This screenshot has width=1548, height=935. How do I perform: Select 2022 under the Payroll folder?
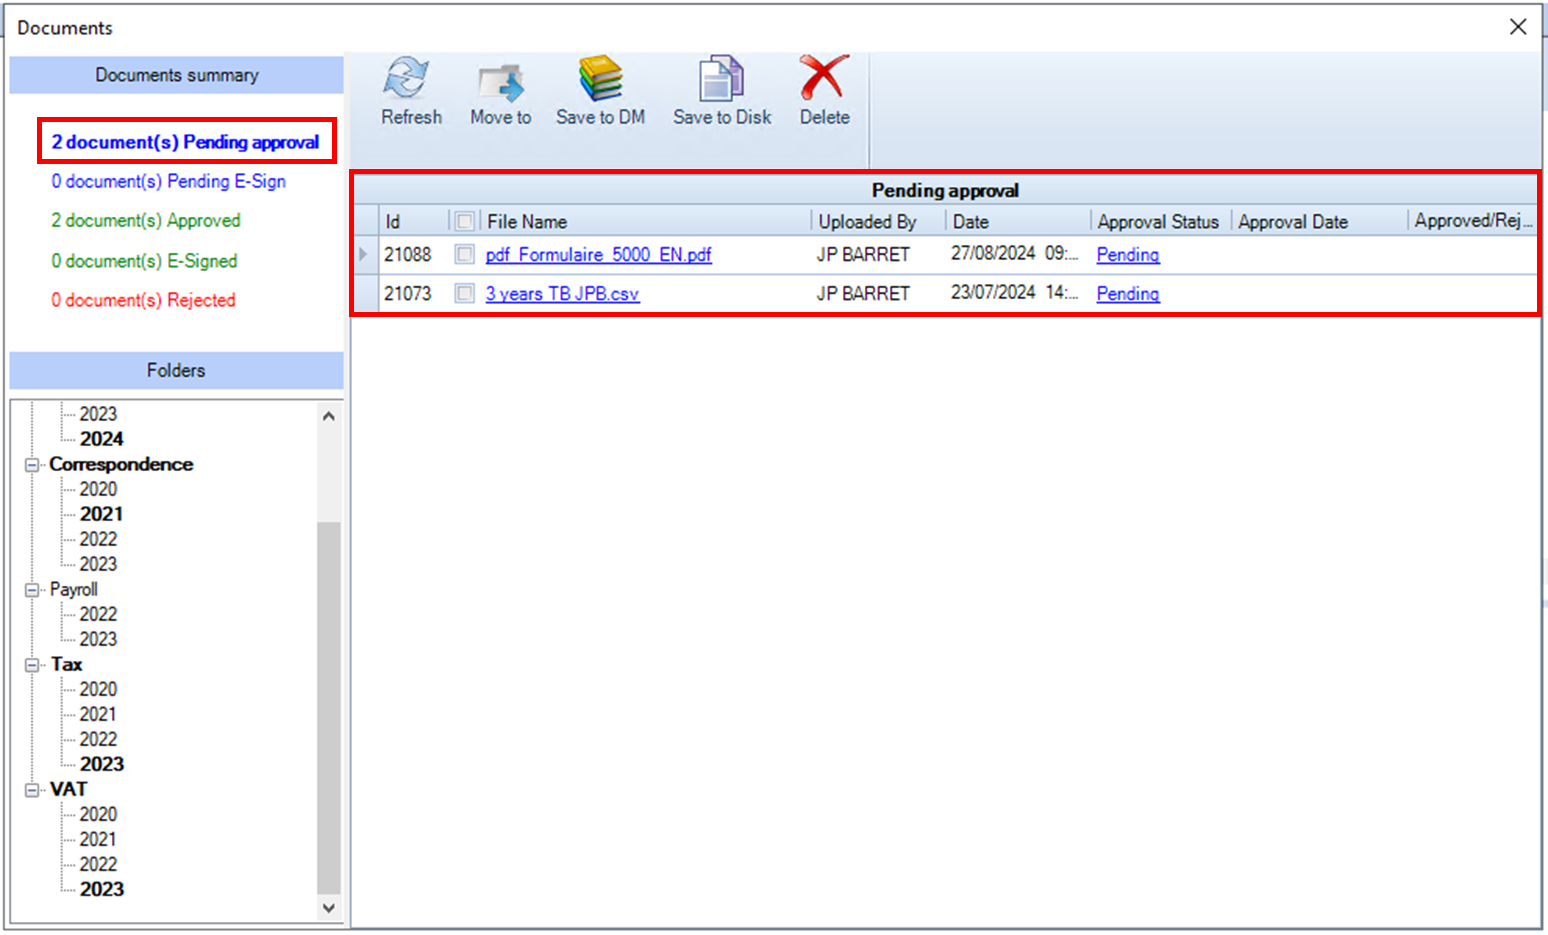coord(98,614)
